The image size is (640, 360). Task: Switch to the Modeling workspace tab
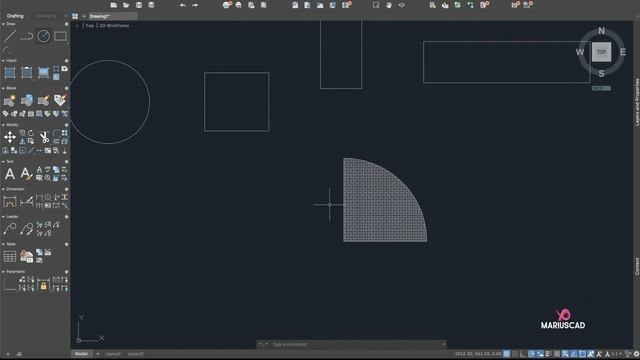click(46, 16)
